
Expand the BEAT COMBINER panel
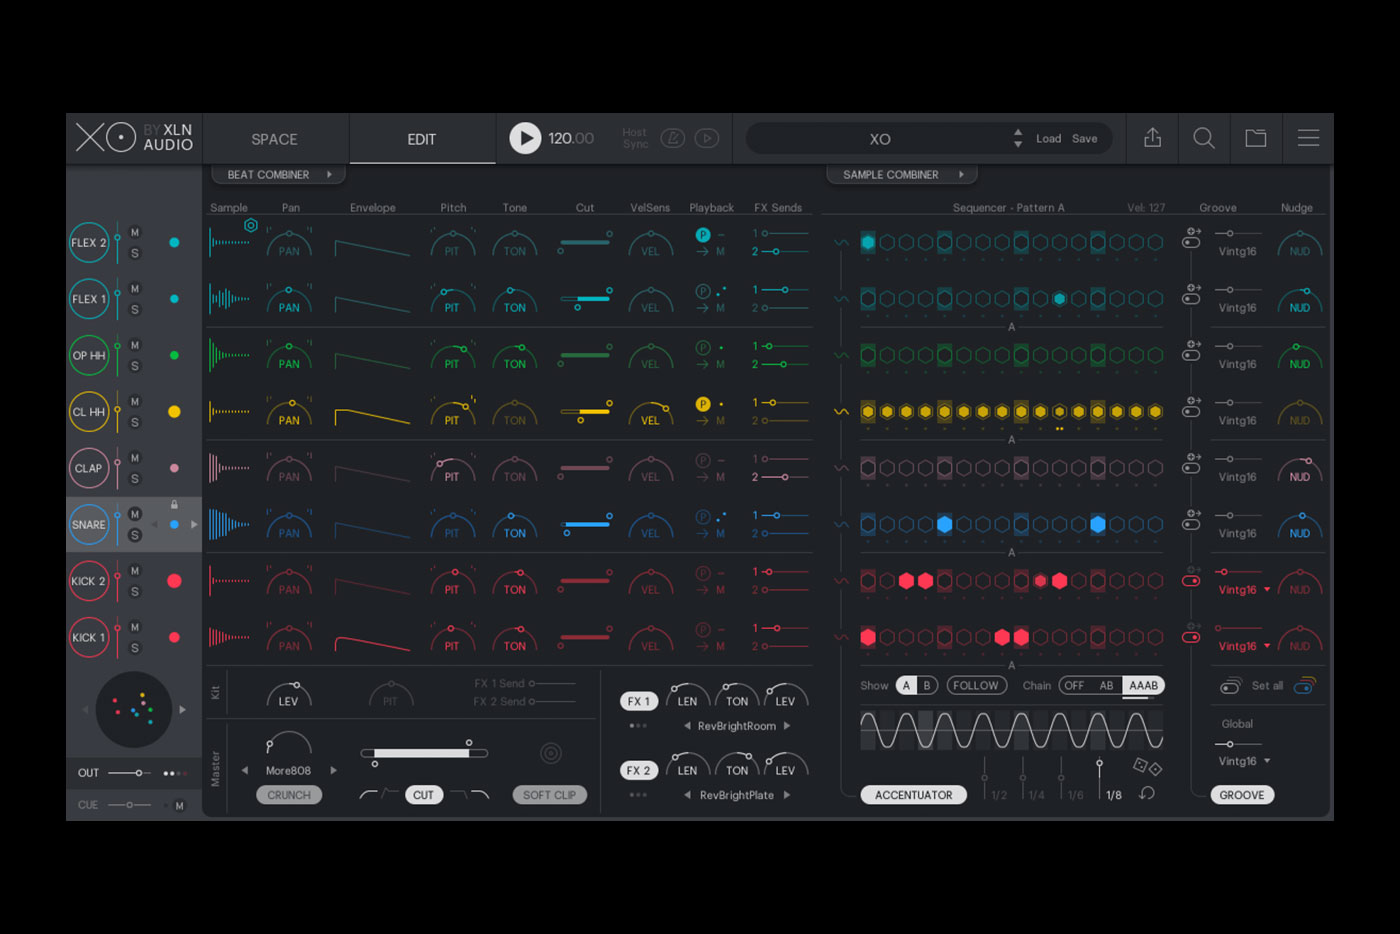[x=278, y=174]
